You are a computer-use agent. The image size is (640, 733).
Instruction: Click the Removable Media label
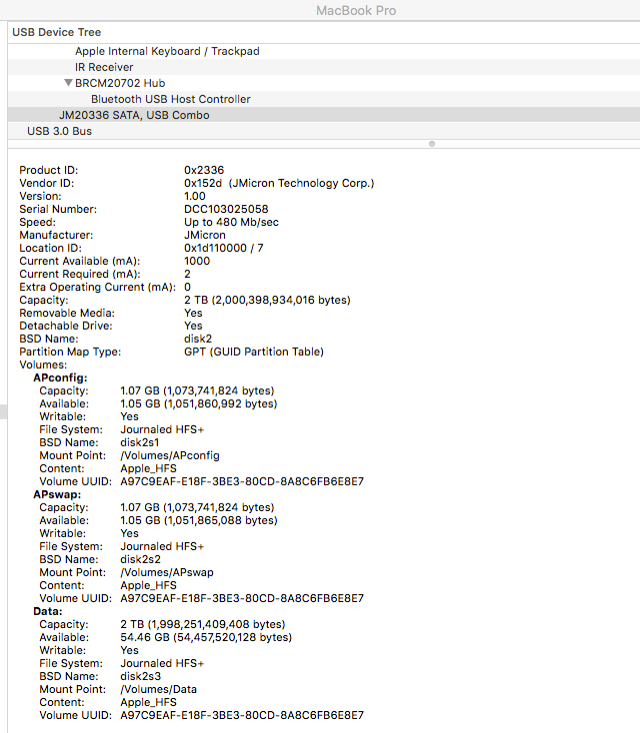coord(67,313)
